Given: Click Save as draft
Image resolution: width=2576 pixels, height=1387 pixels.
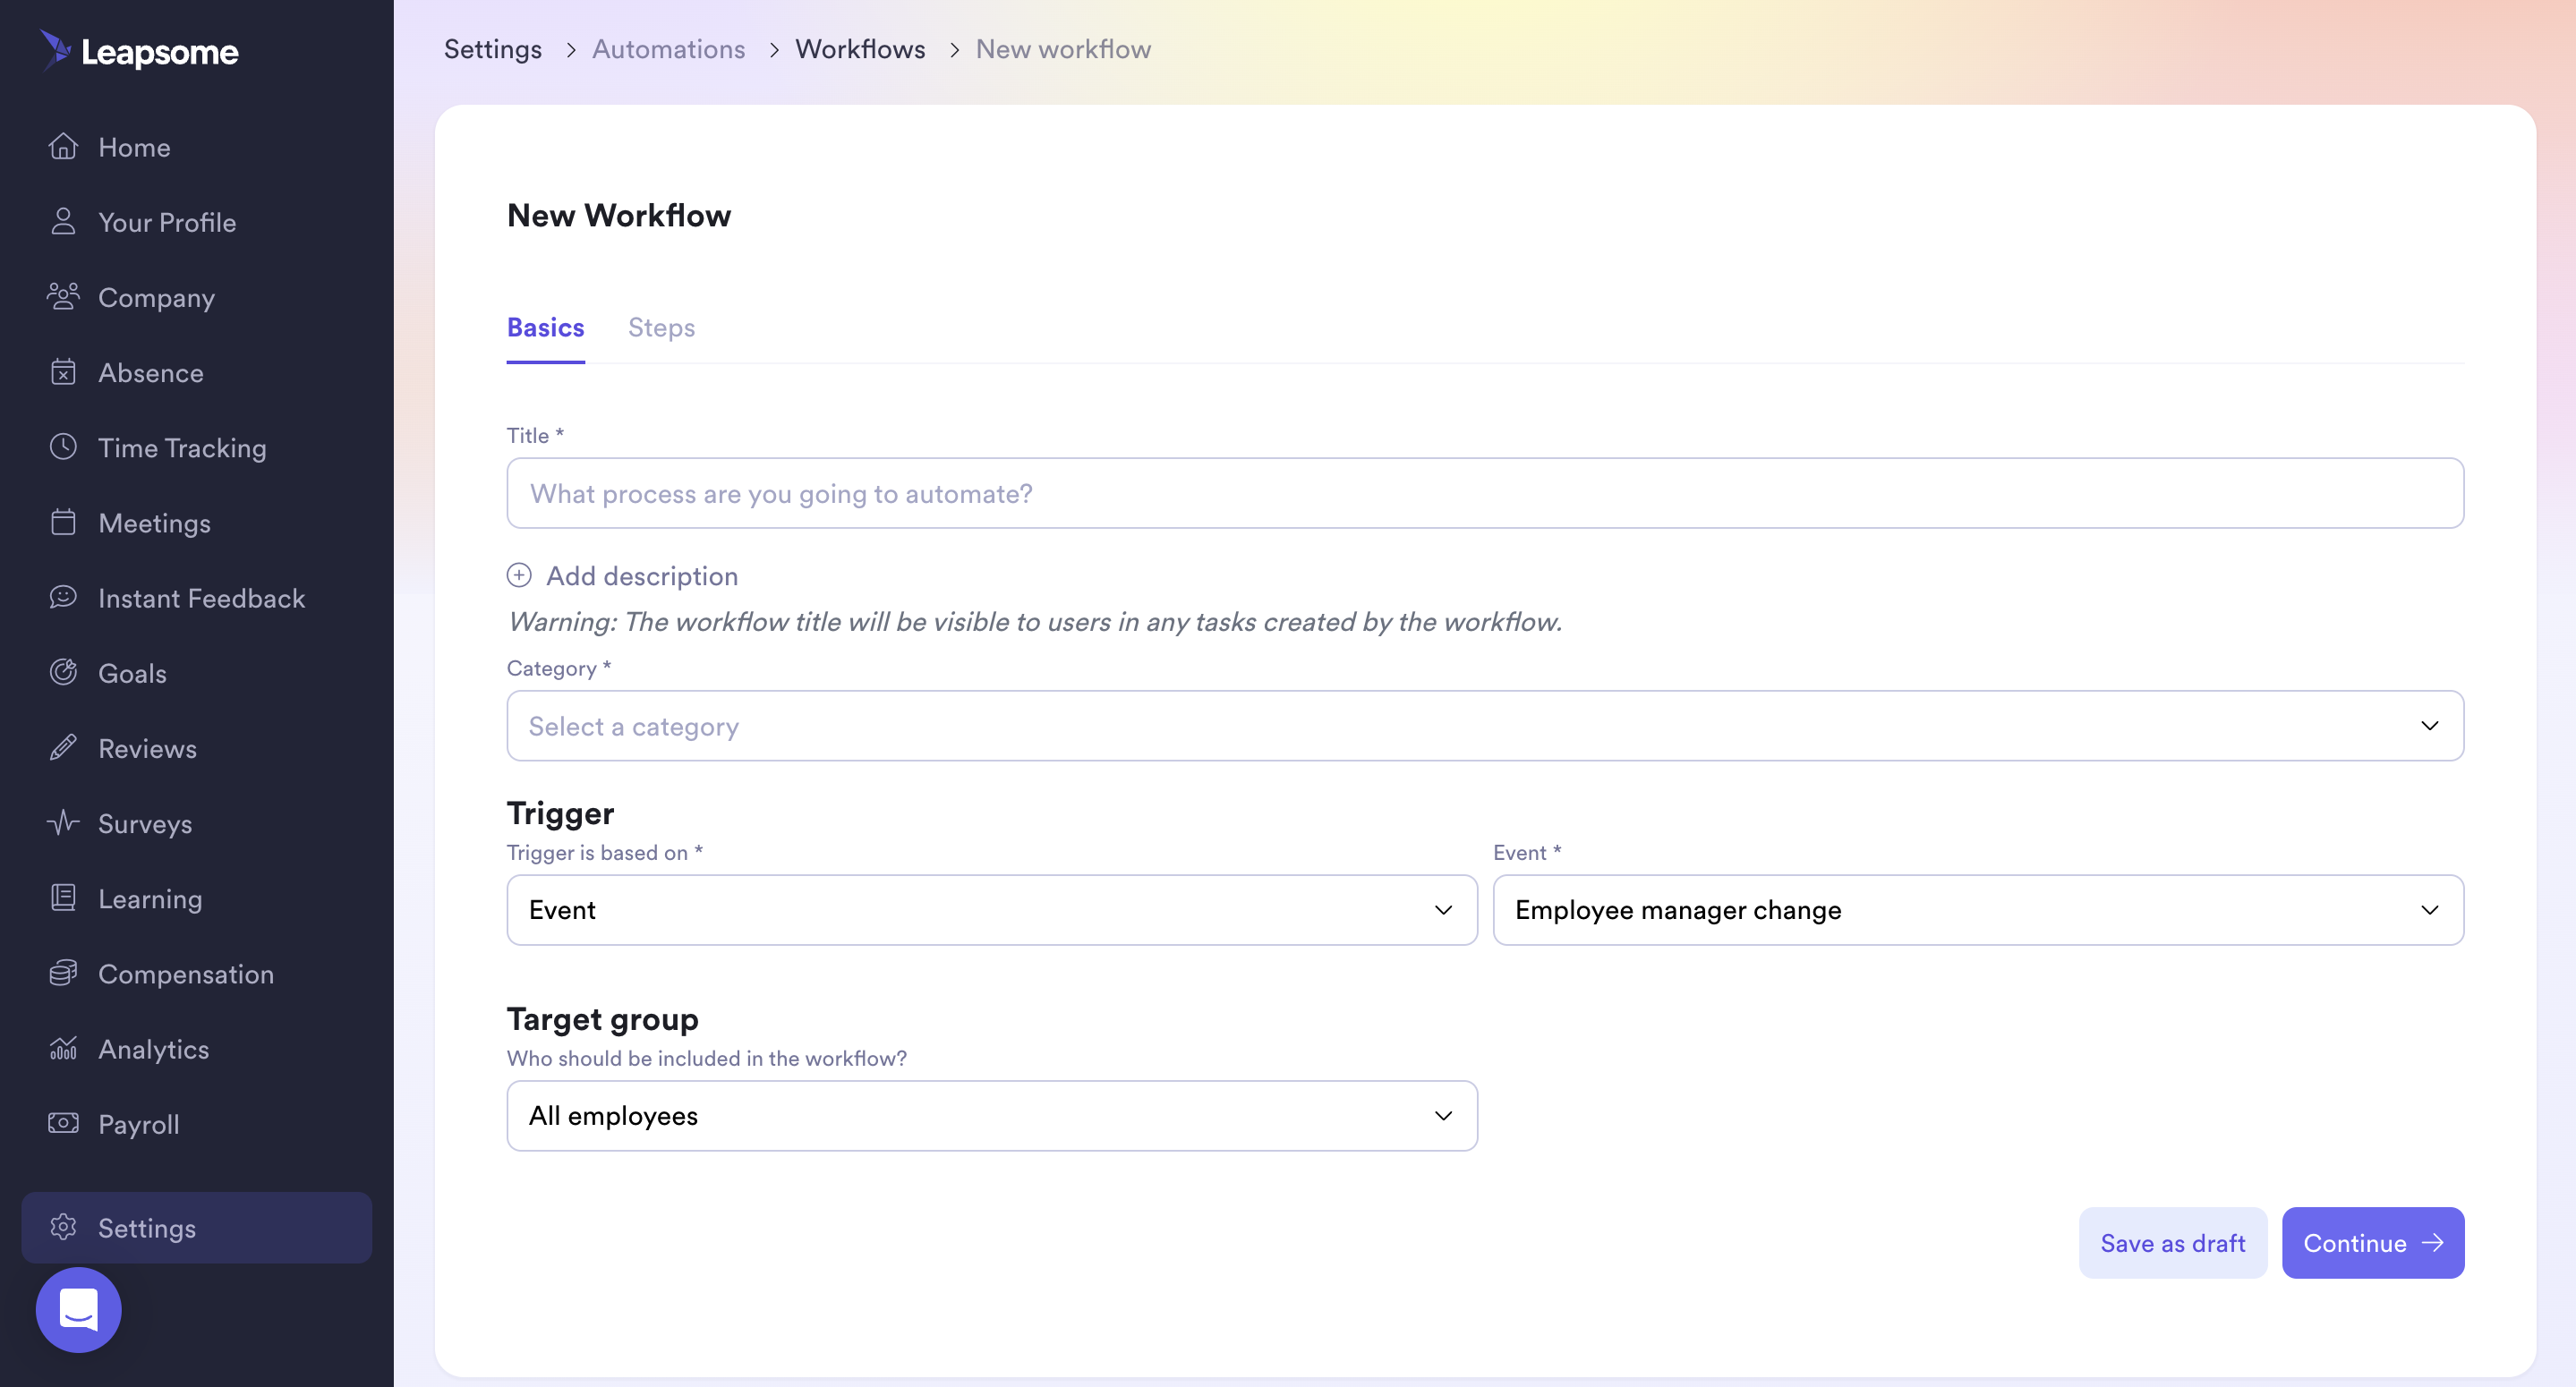Looking at the screenshot, I should tap(2172, 1243).
